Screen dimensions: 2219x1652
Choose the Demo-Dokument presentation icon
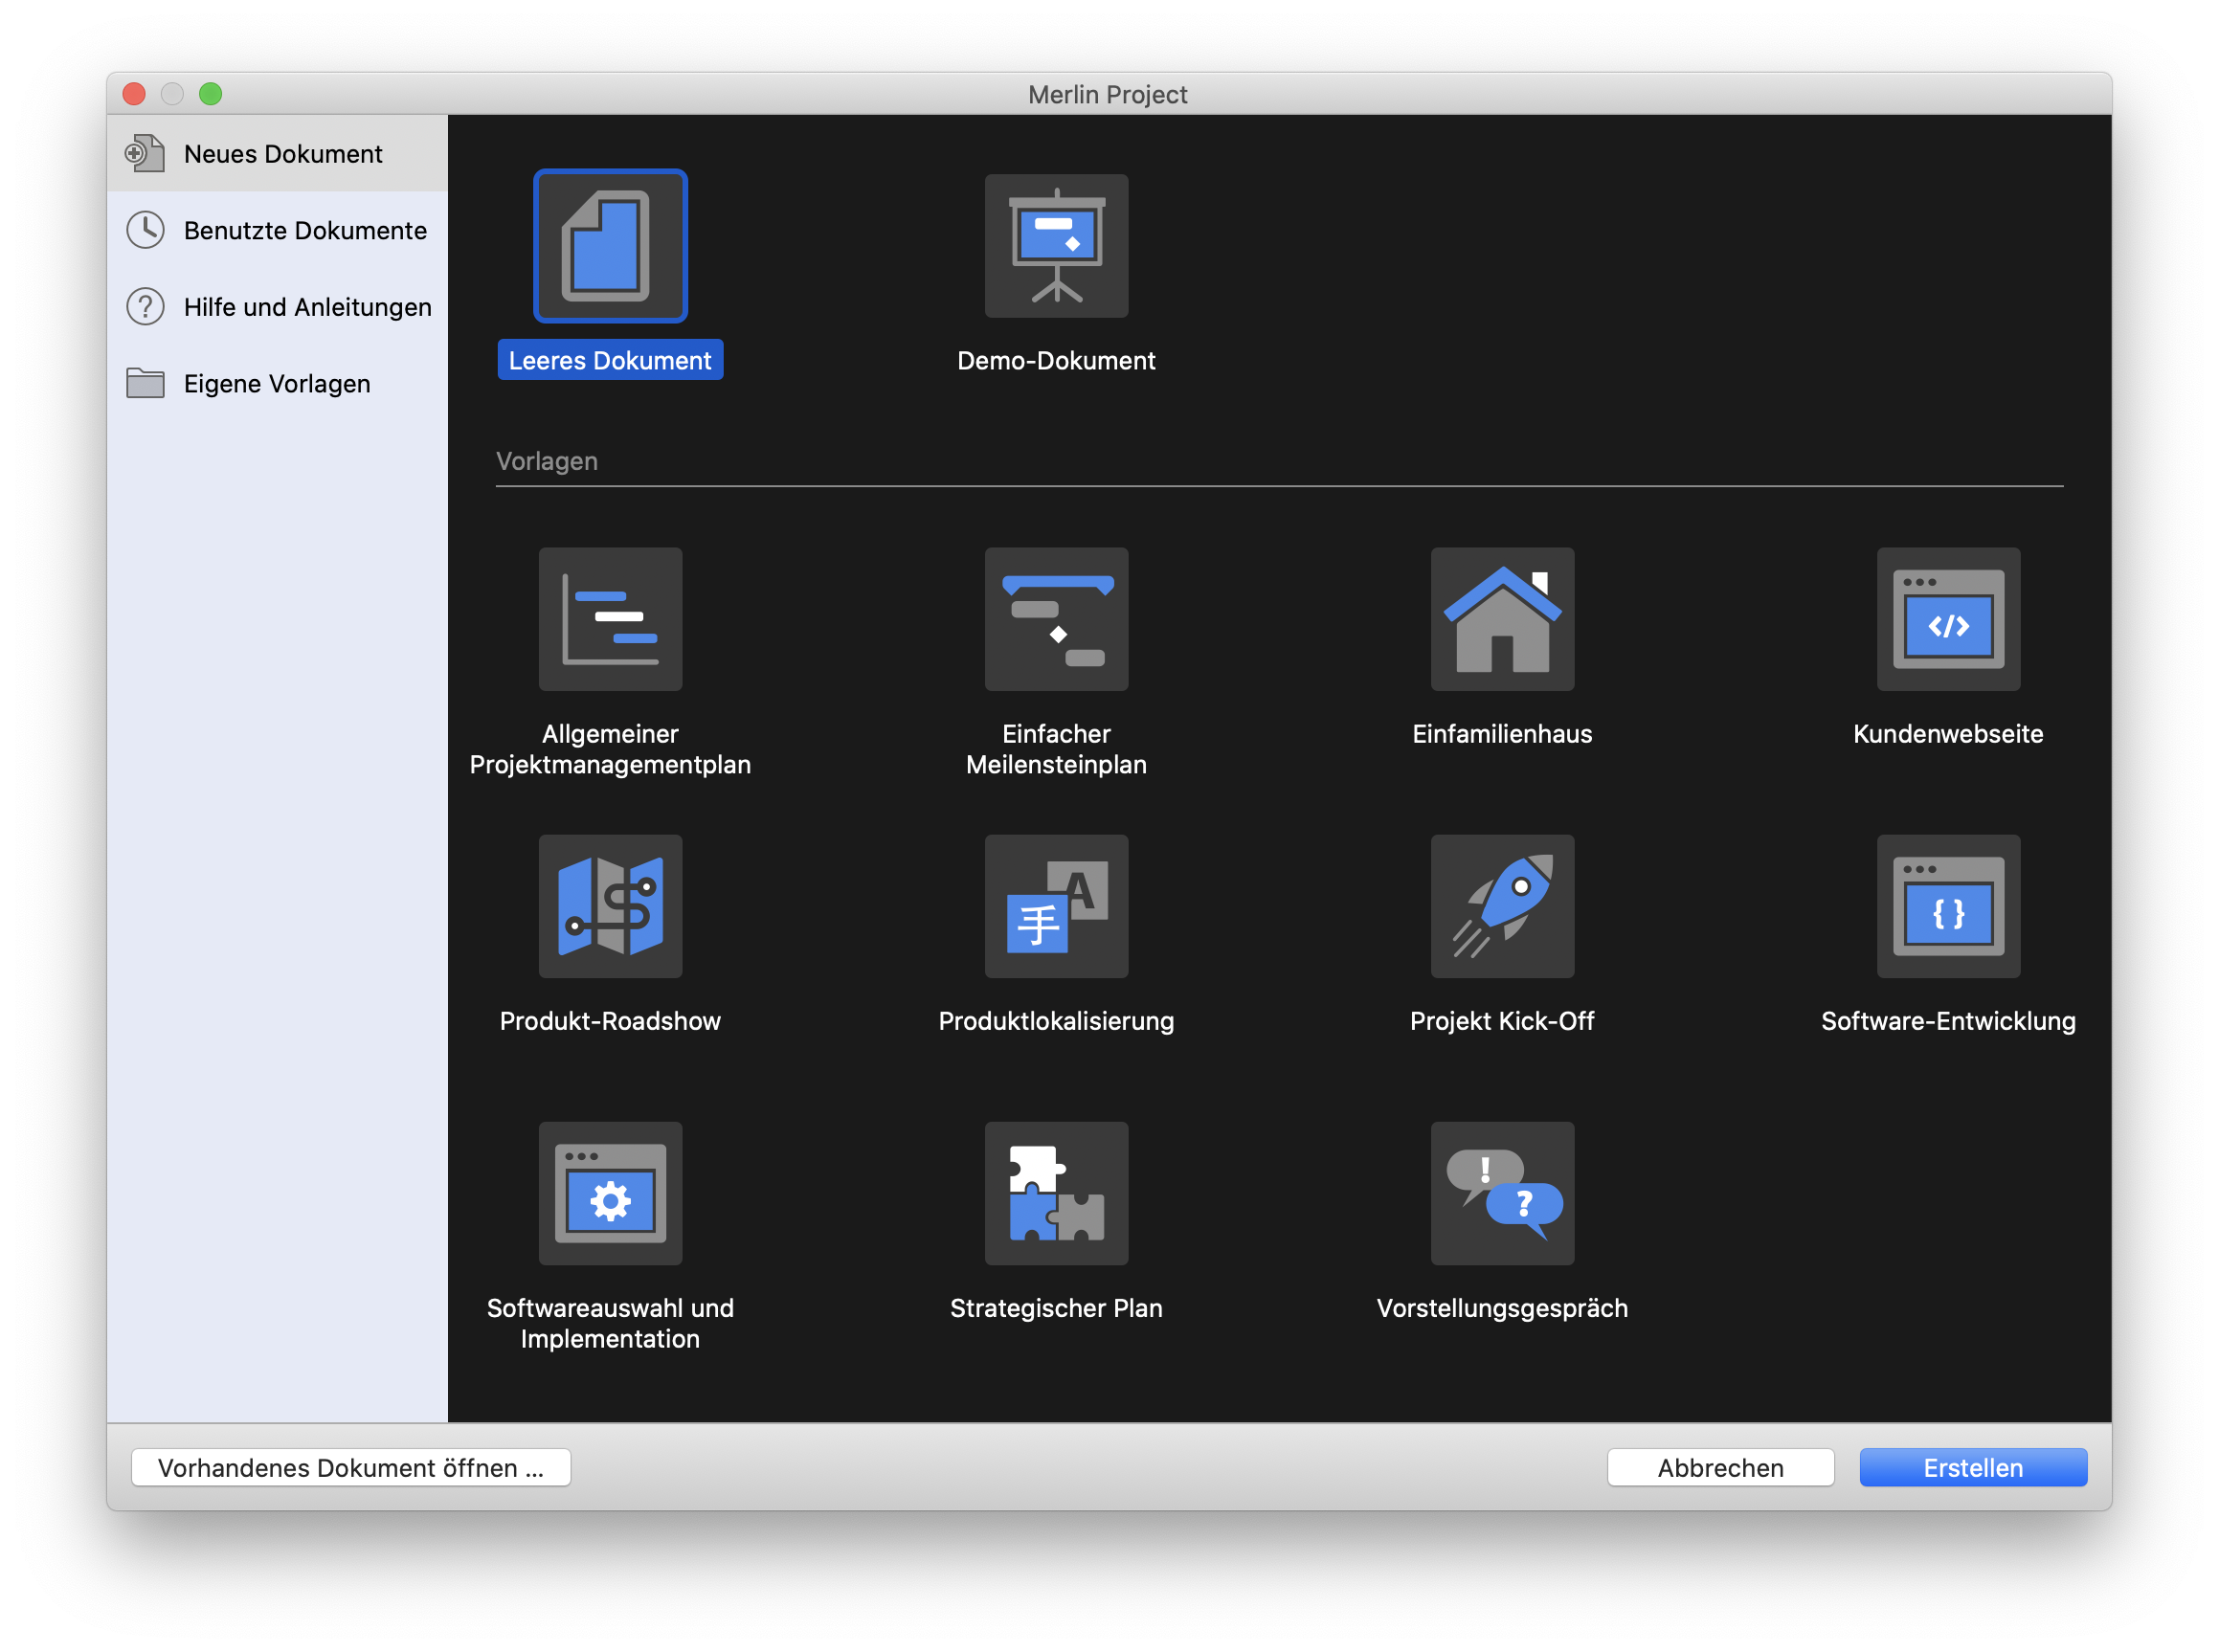(1056, 246)
